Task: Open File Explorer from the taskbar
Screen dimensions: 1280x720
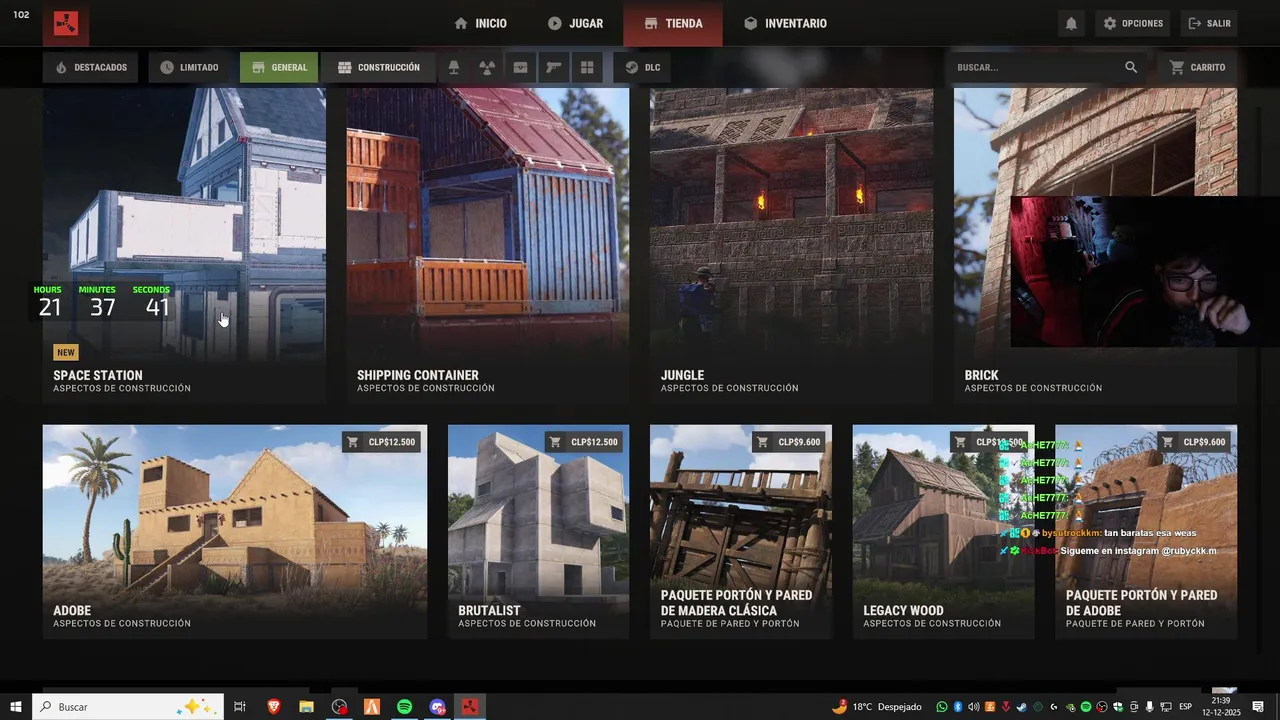Action: [x=306, y=707]
